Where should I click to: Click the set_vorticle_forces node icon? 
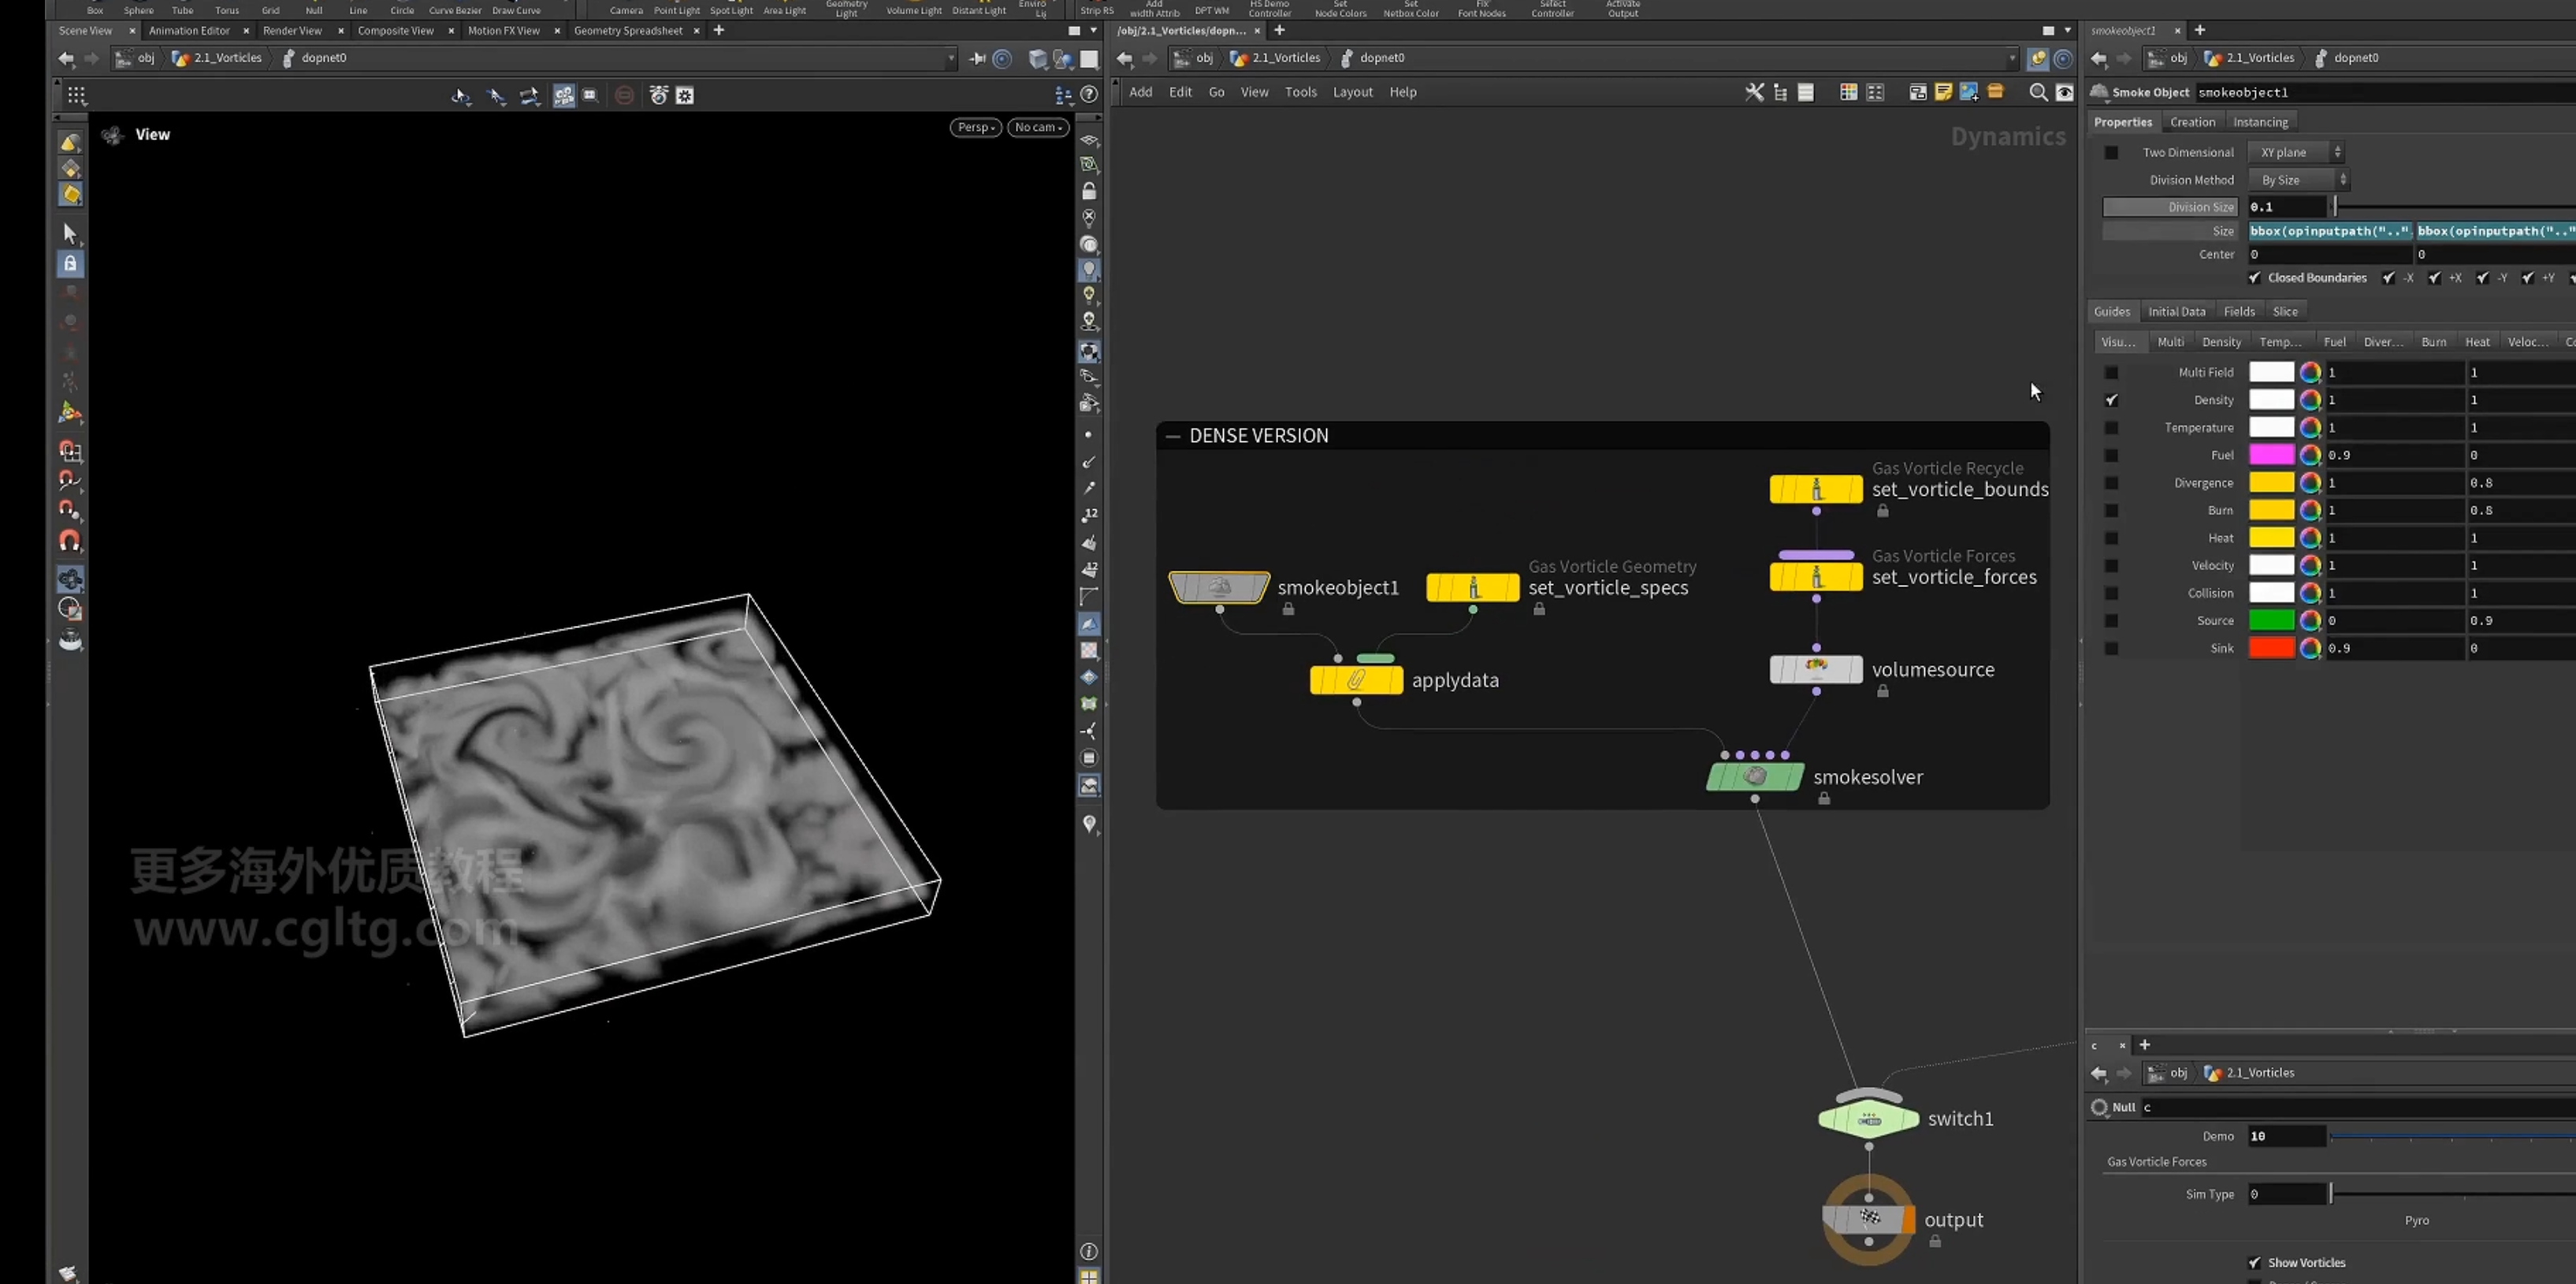tap(1816, 577)
